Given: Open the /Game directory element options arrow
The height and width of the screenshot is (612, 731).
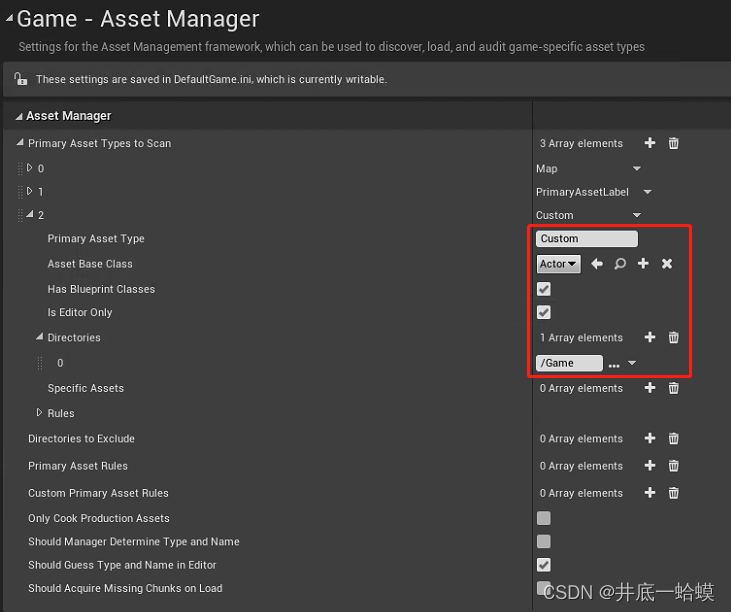Looking at the screenshot, I should tap(632, 363).
